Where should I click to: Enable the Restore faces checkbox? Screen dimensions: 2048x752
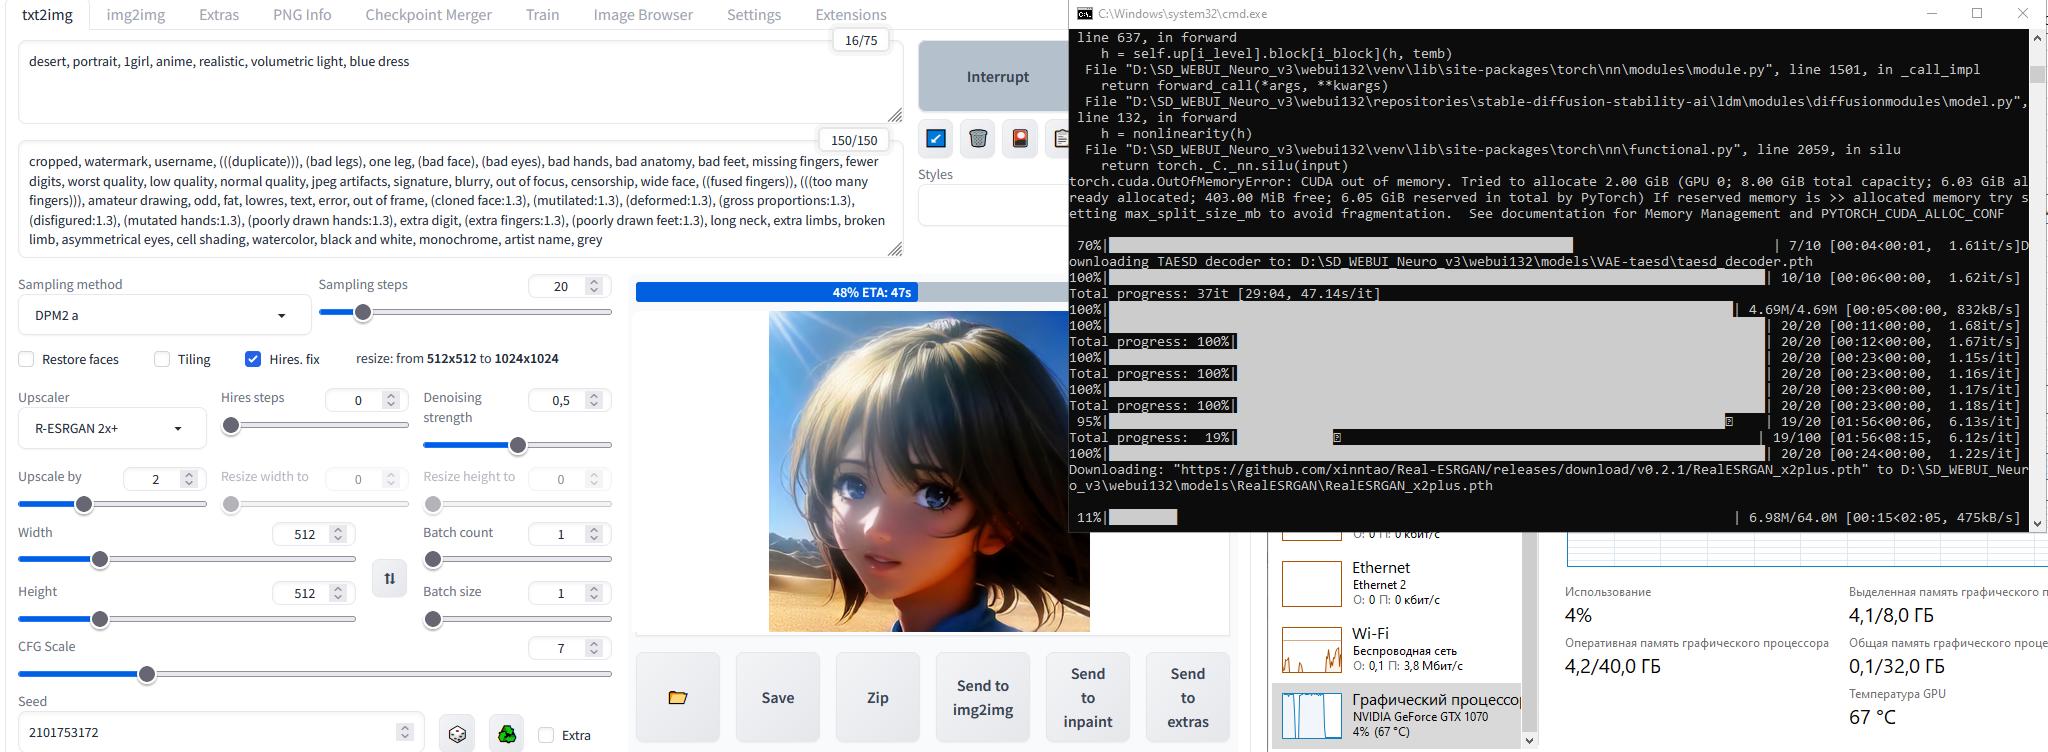click(x=27, y=359)
